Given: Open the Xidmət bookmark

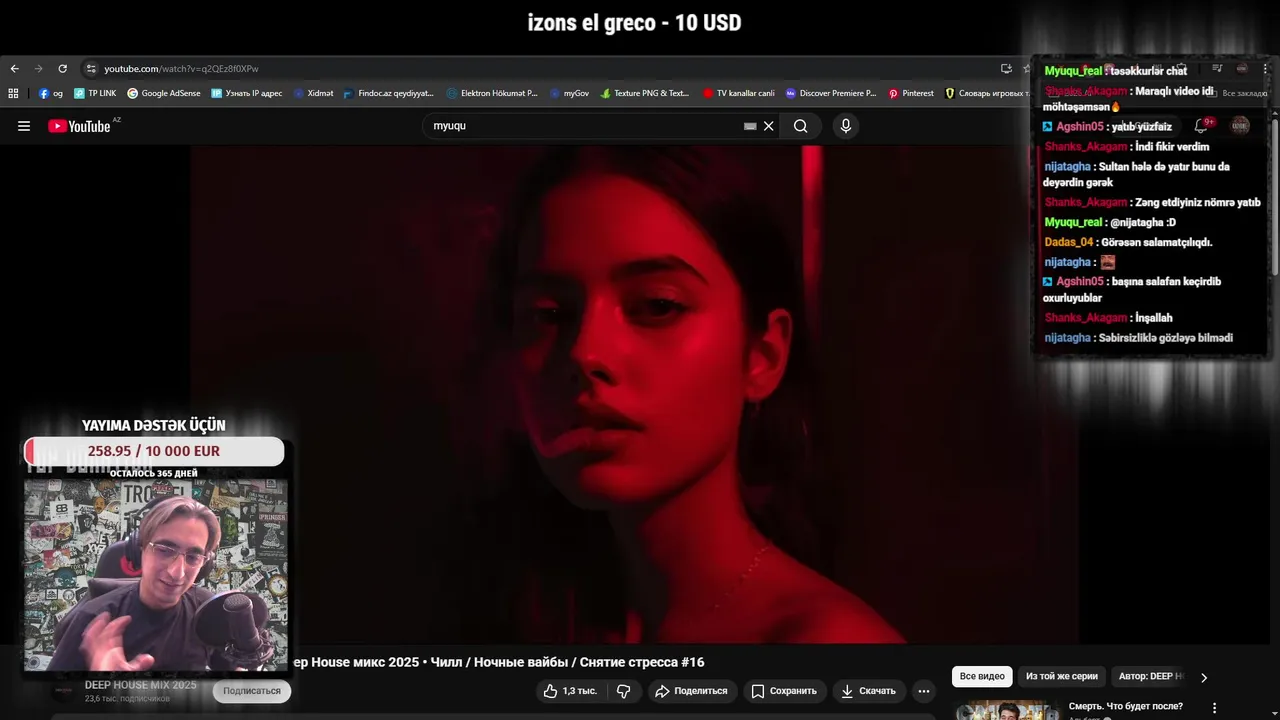Looking at the screenshot, I should [314, 93].
